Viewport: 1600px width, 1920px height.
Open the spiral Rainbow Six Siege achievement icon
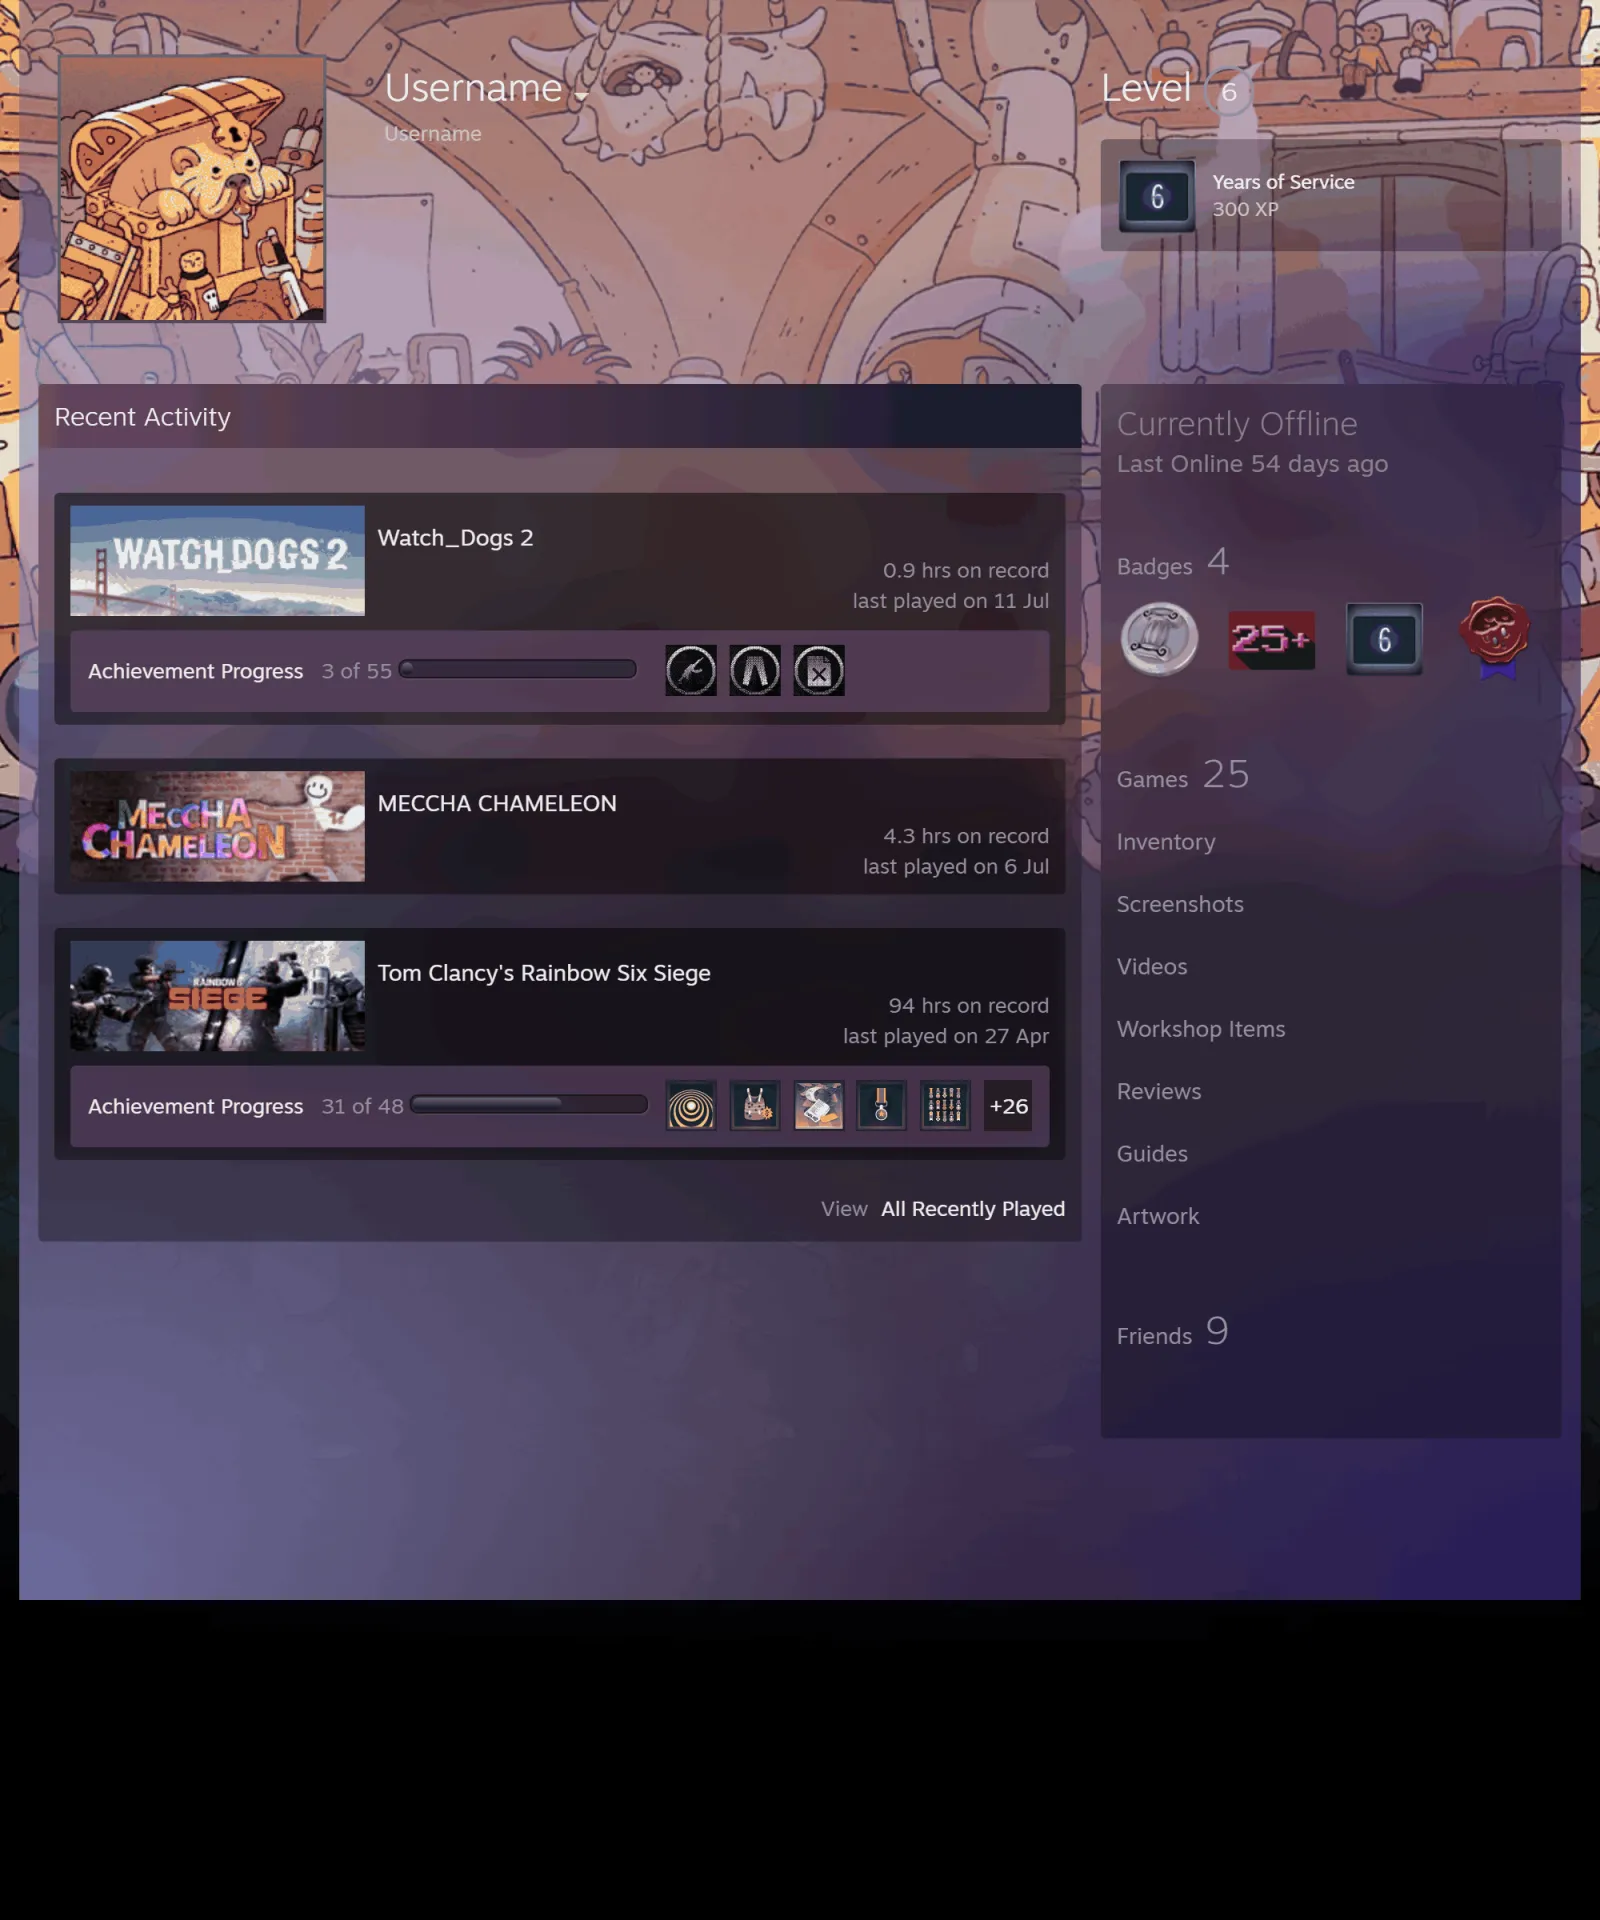pyautogui.click(x=691, y=1106)
